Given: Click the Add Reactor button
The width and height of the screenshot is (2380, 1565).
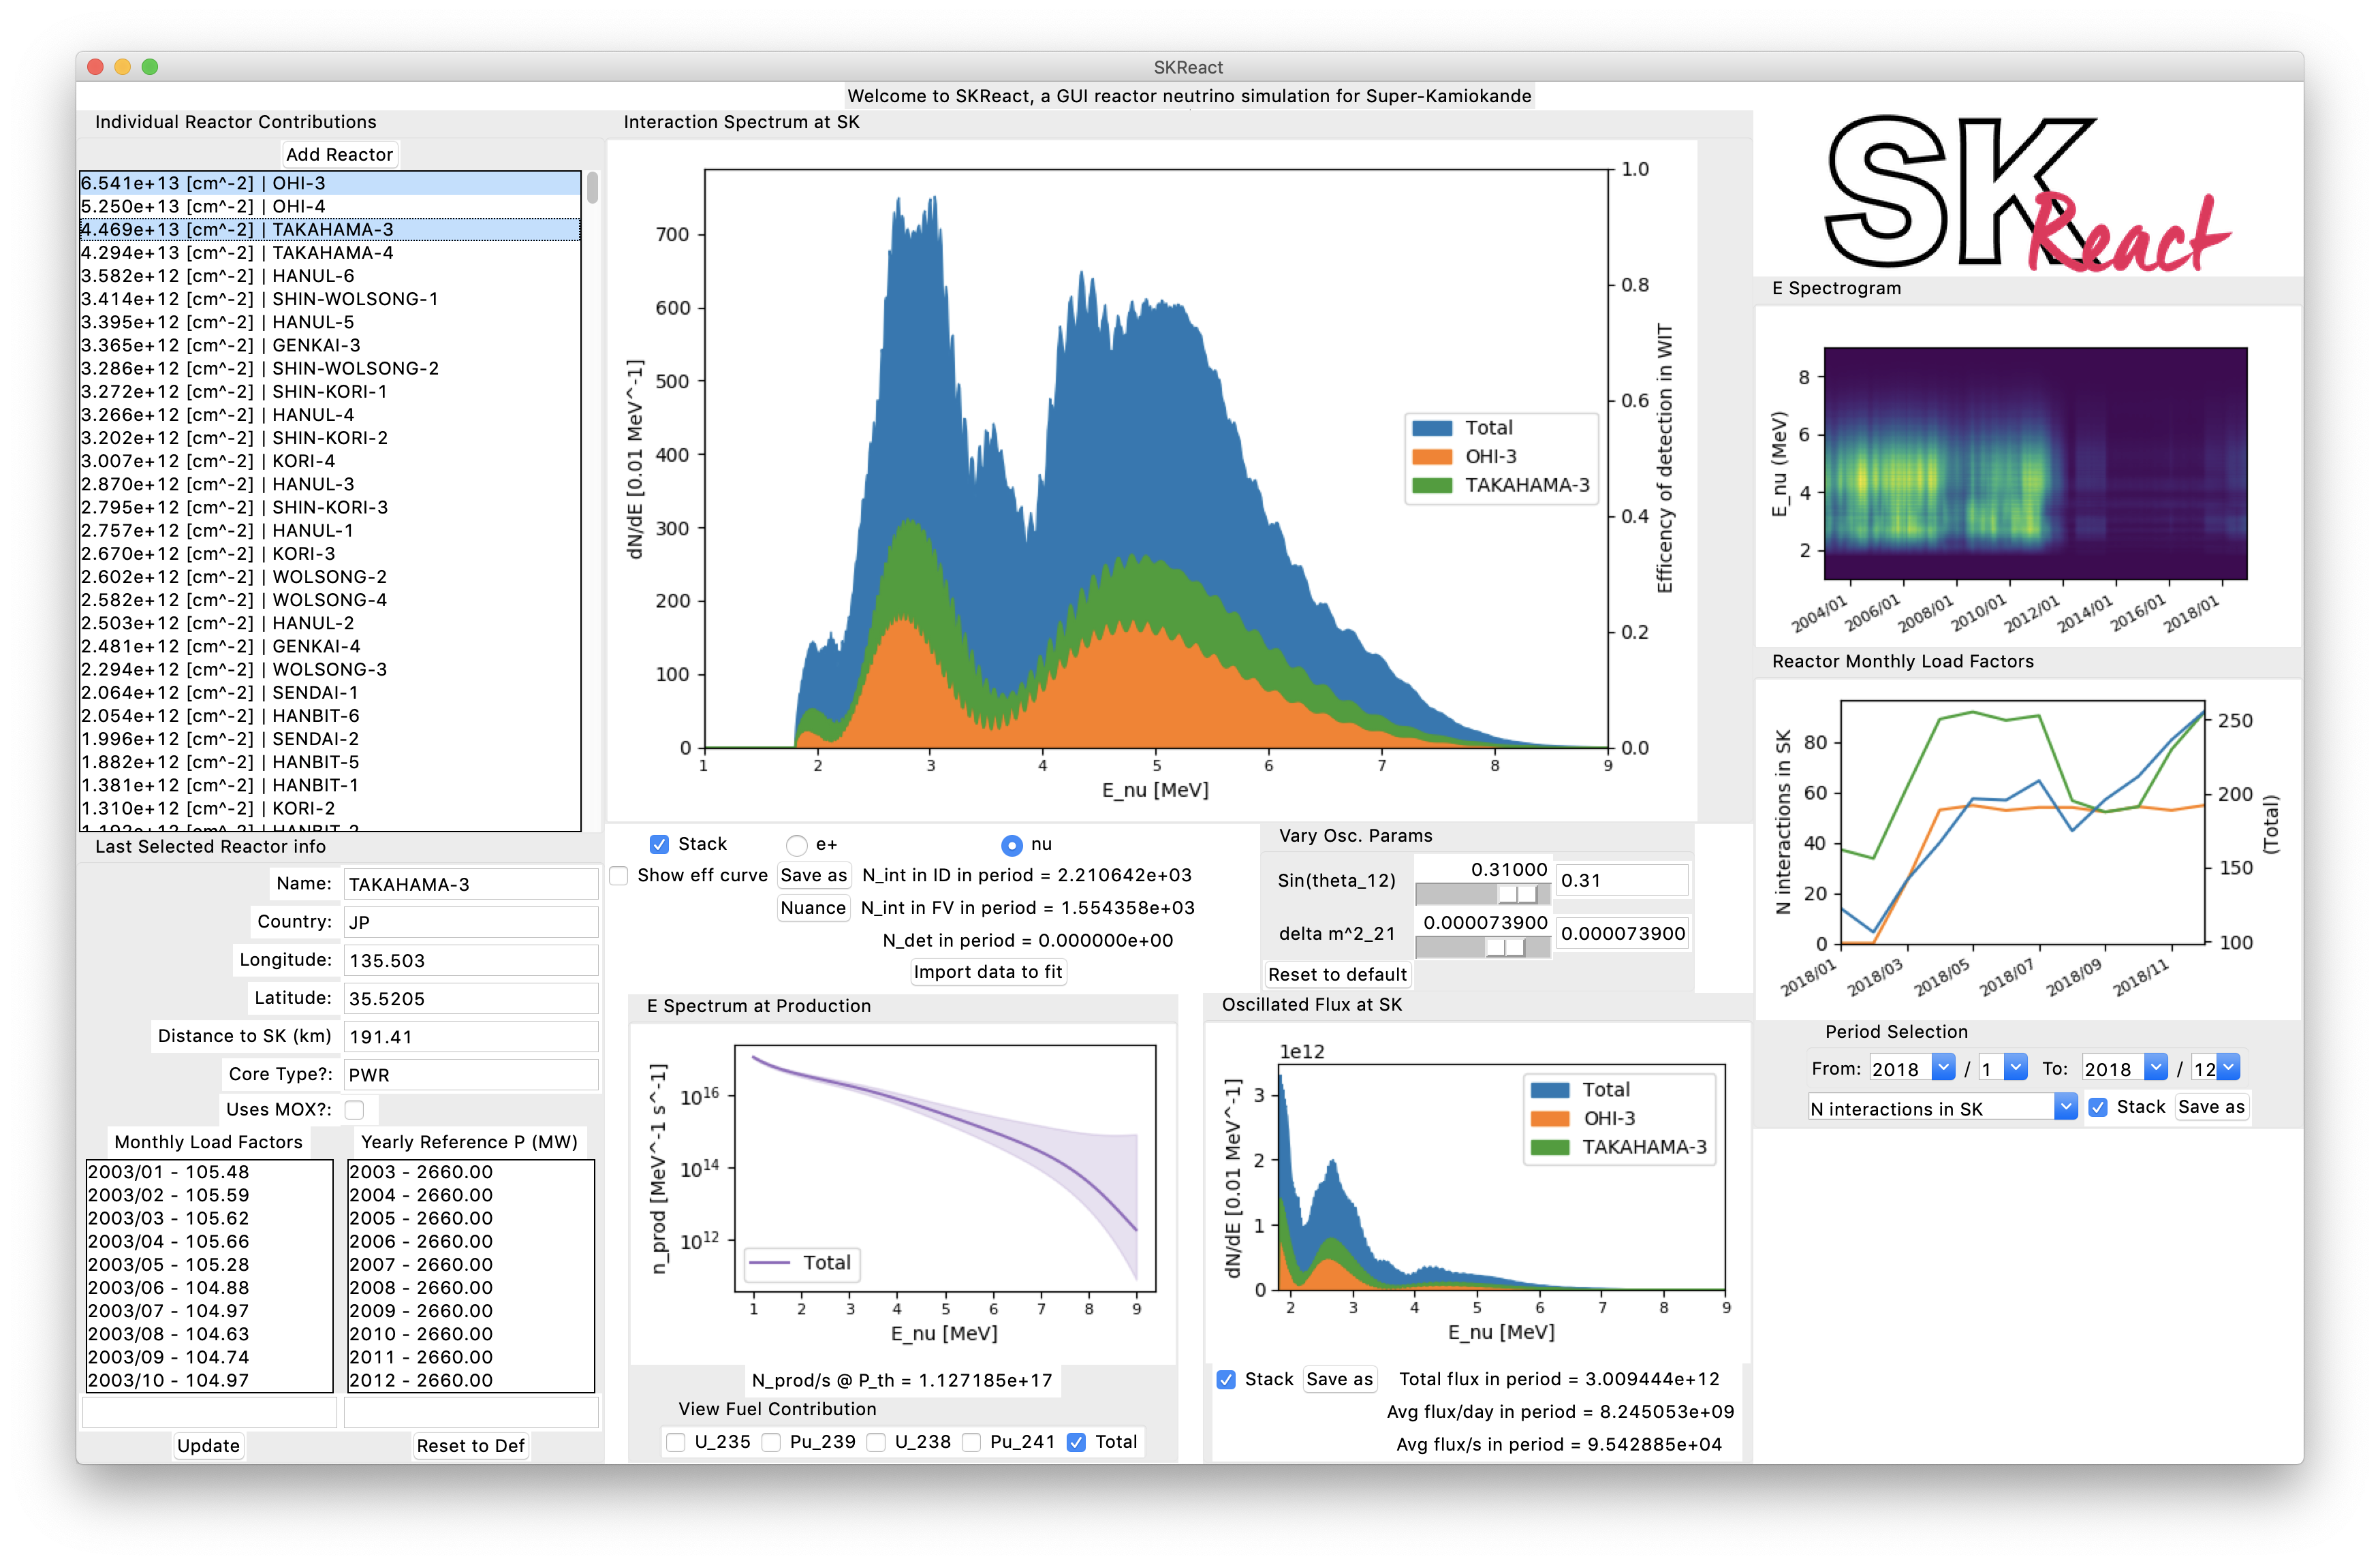Looking at the screenshot, I should click(339, 154).
